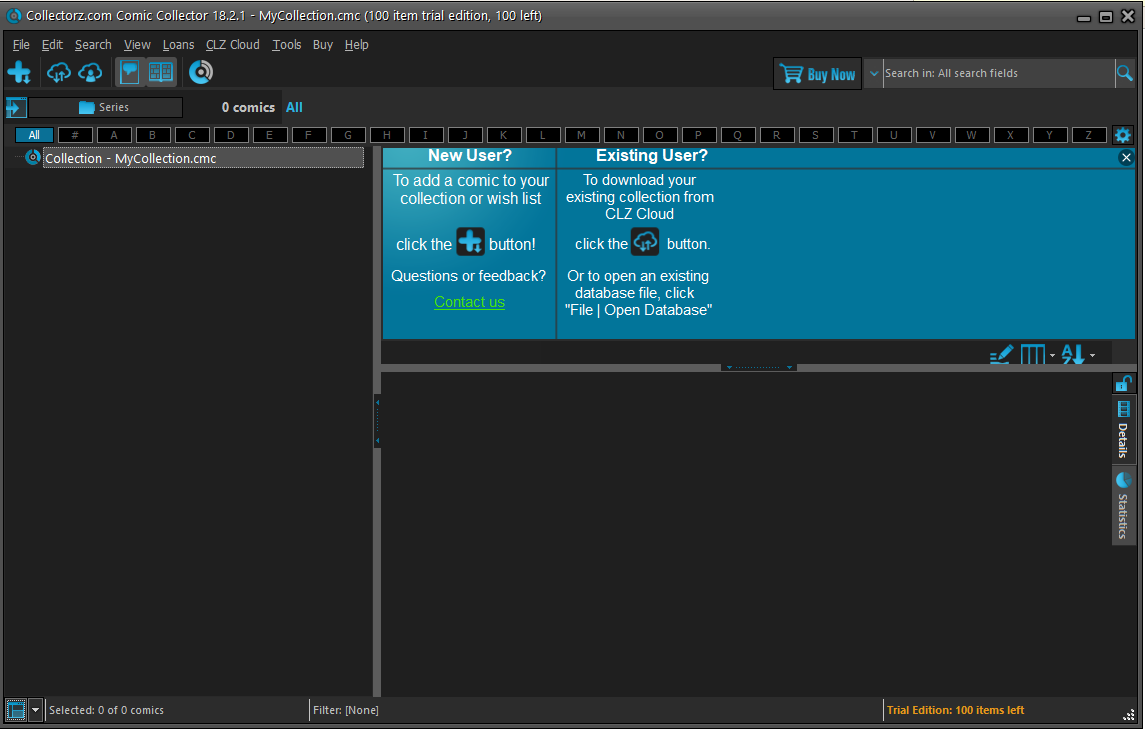Click the edit pencil icon above the list
This screenshot has height=729, width=1145.
click(1000, 355)
